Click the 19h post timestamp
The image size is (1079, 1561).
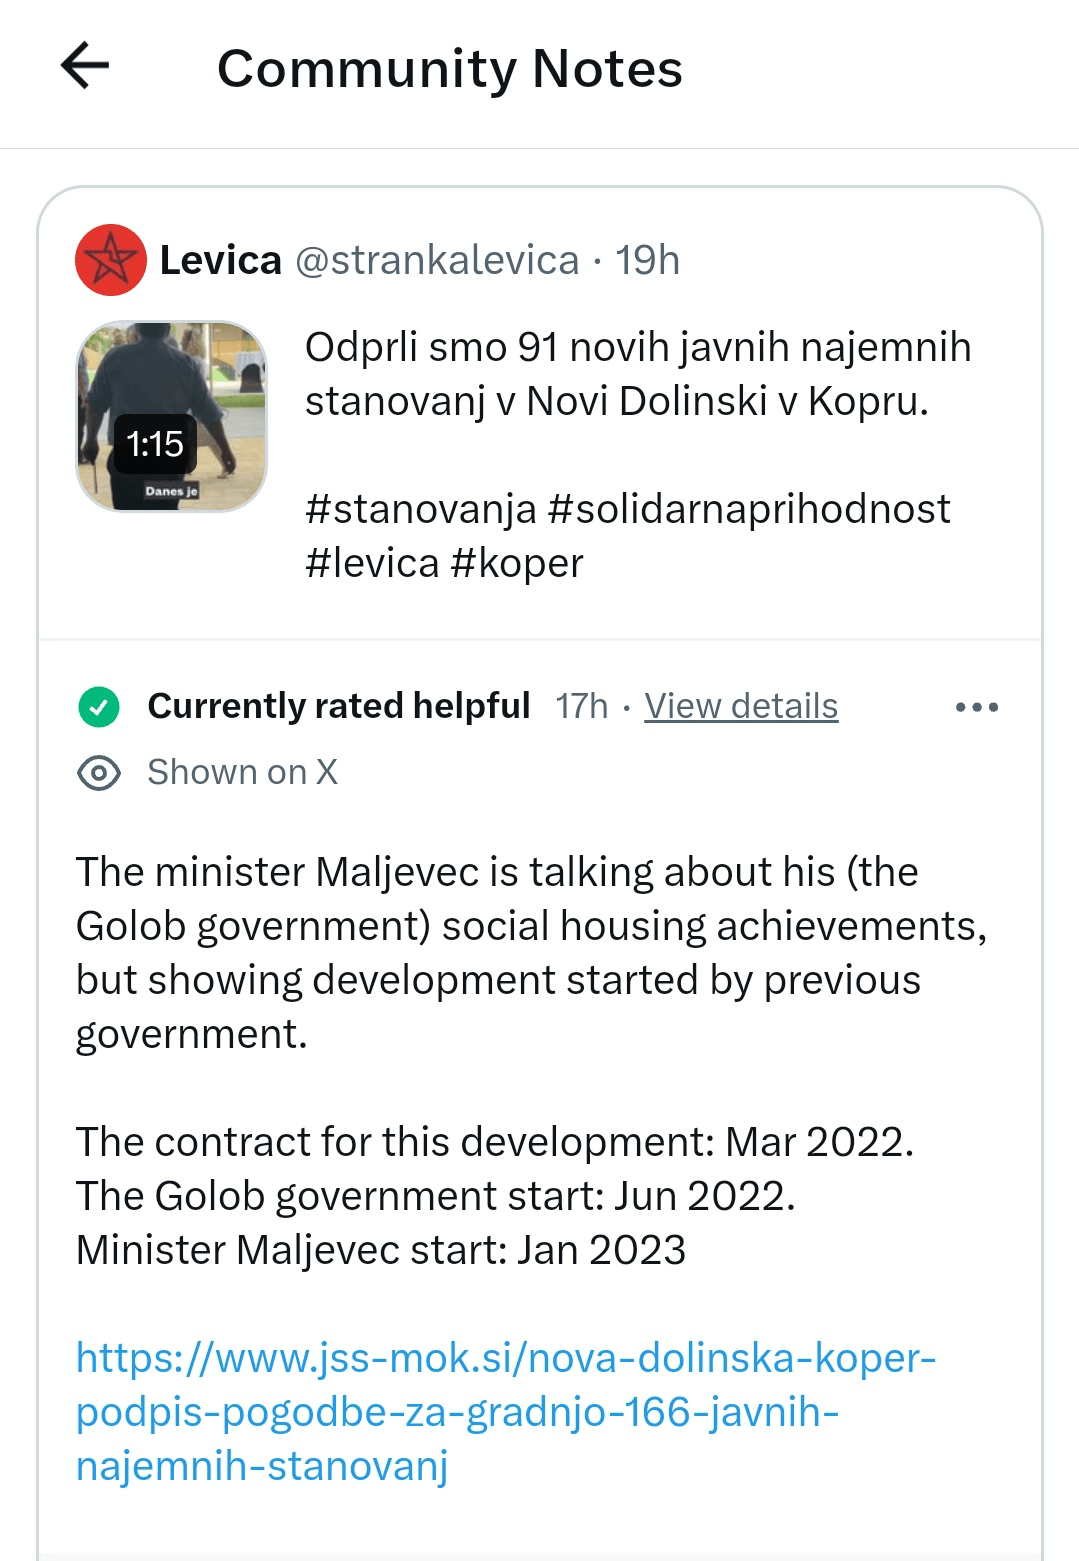(647, 260)
